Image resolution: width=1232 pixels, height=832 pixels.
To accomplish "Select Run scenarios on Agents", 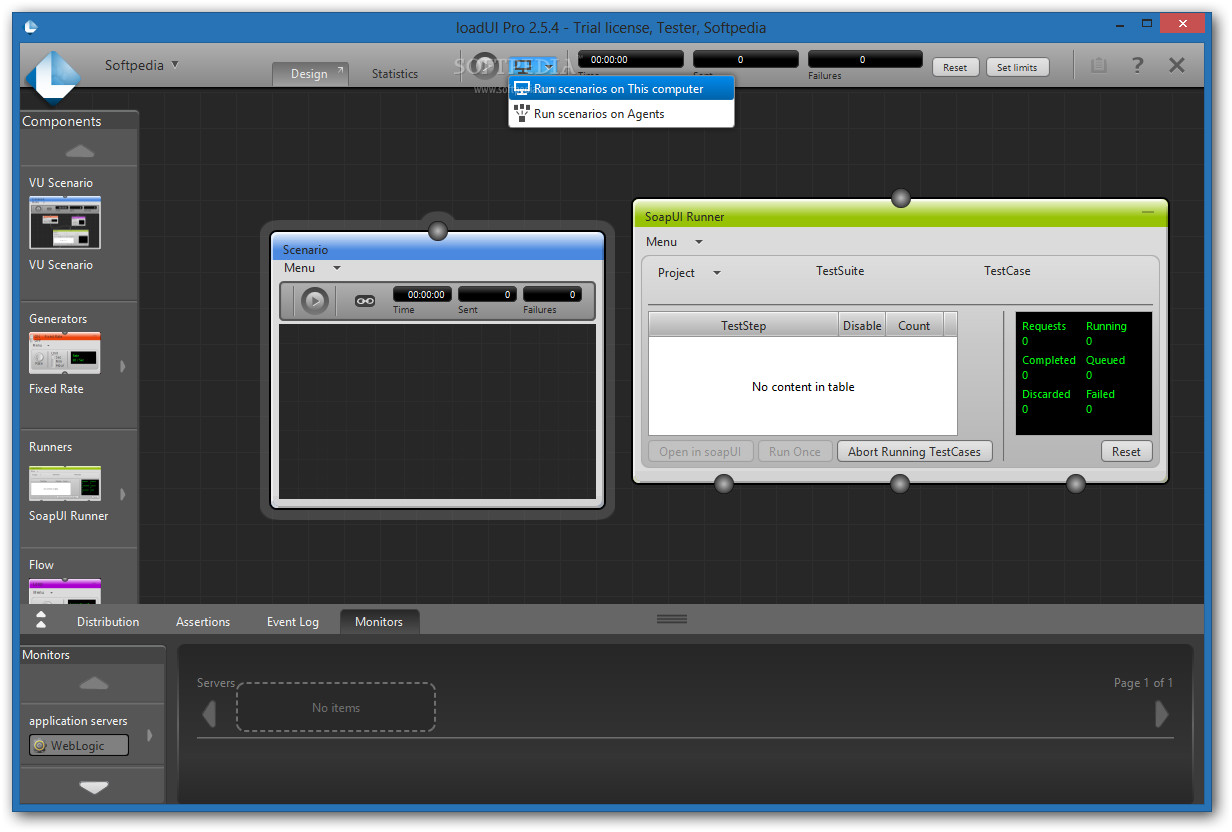I will click(x=621, y=114).
